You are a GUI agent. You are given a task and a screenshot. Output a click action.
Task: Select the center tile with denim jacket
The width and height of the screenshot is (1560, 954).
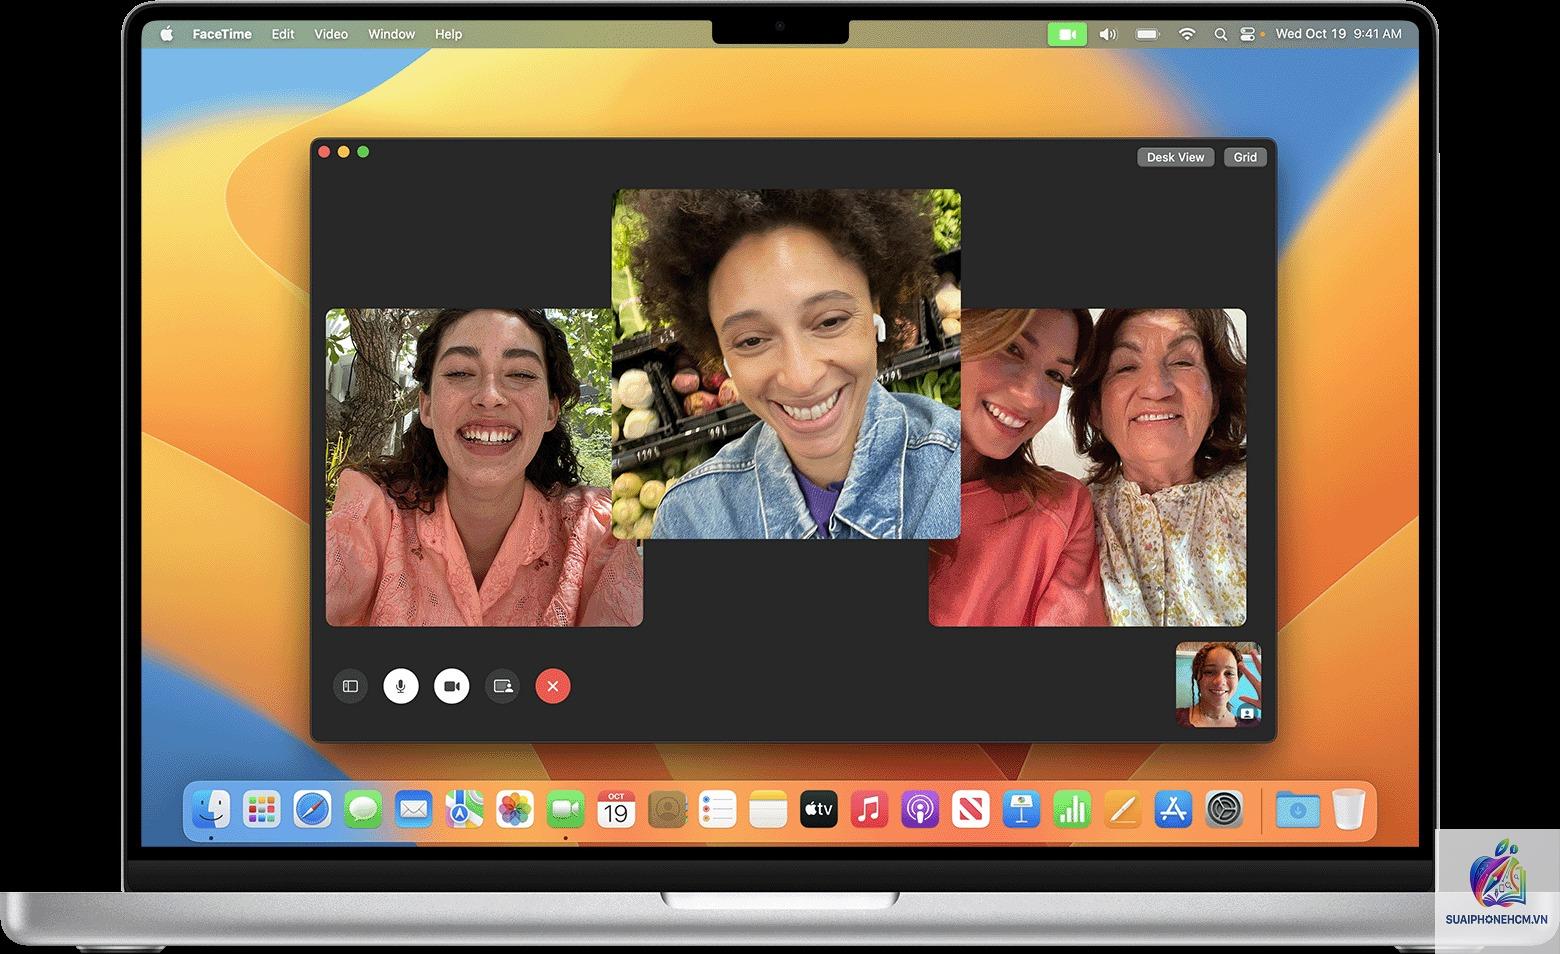[x=786, y=363]
